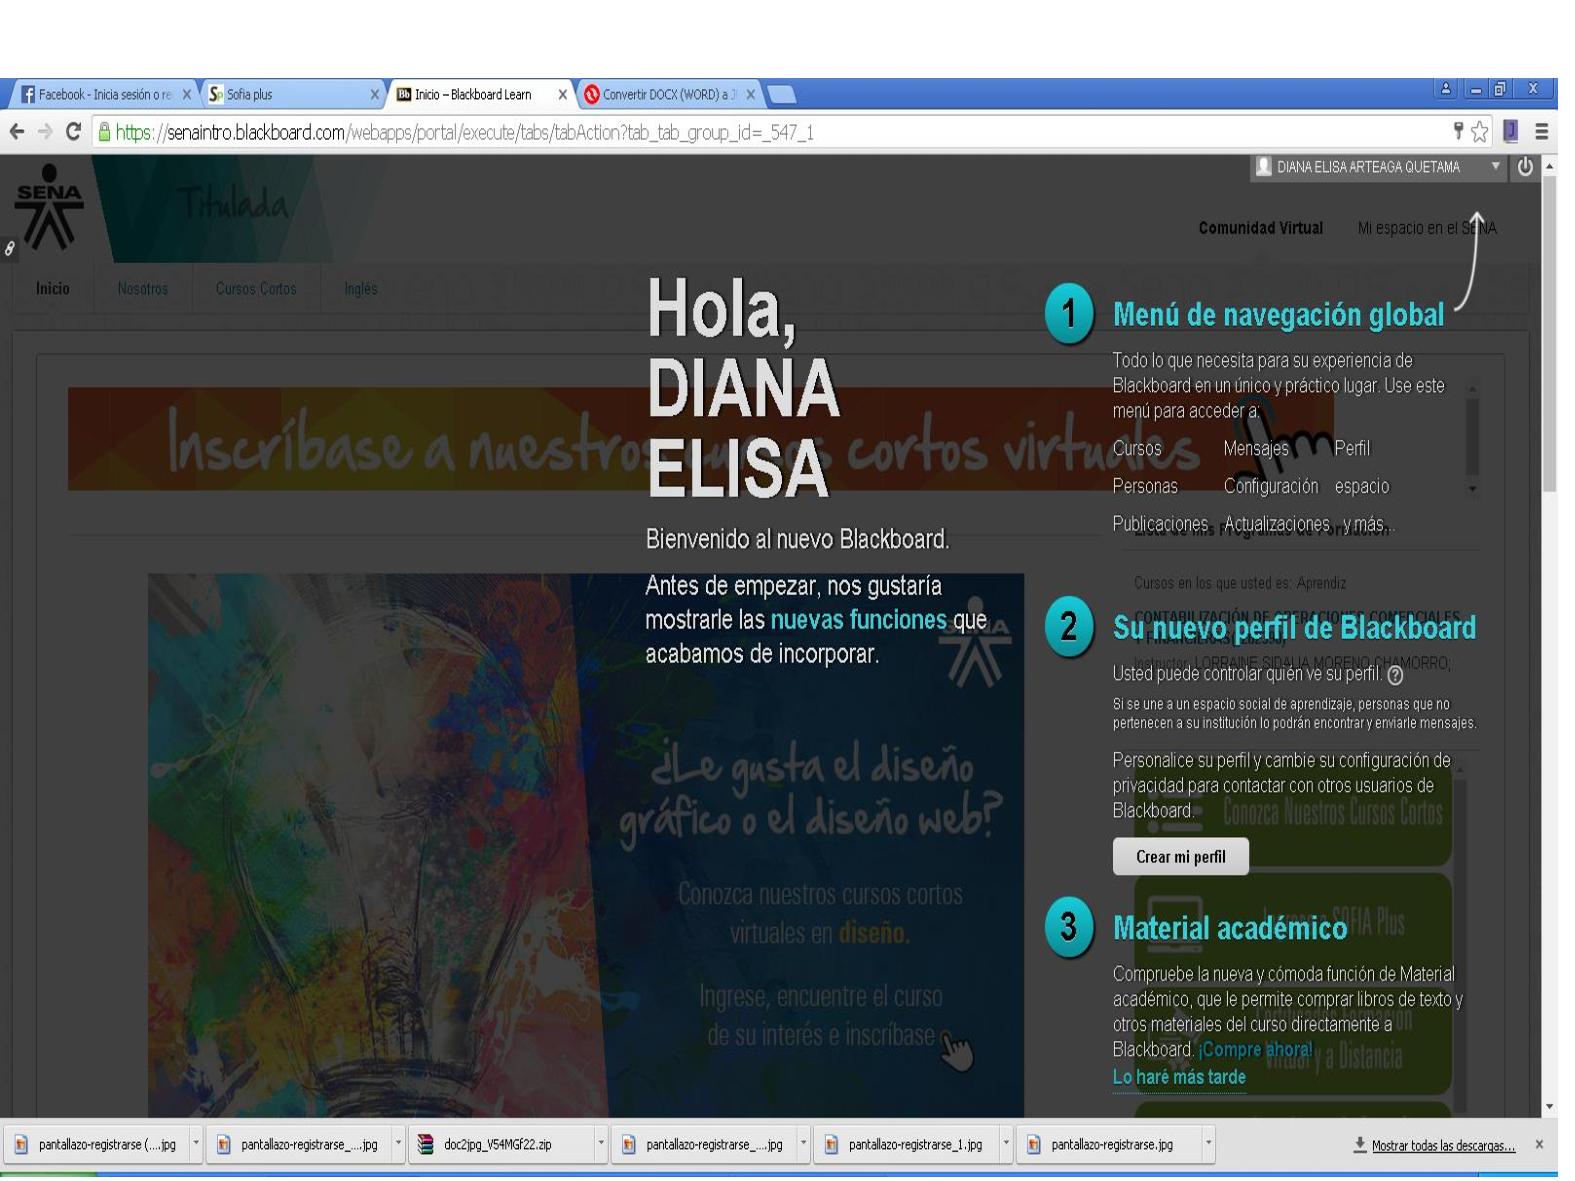The width and height of the screenshot is (1575, 1181).
Task: Click the word Personas in the tour list
Action: (x=1145, y=486)
